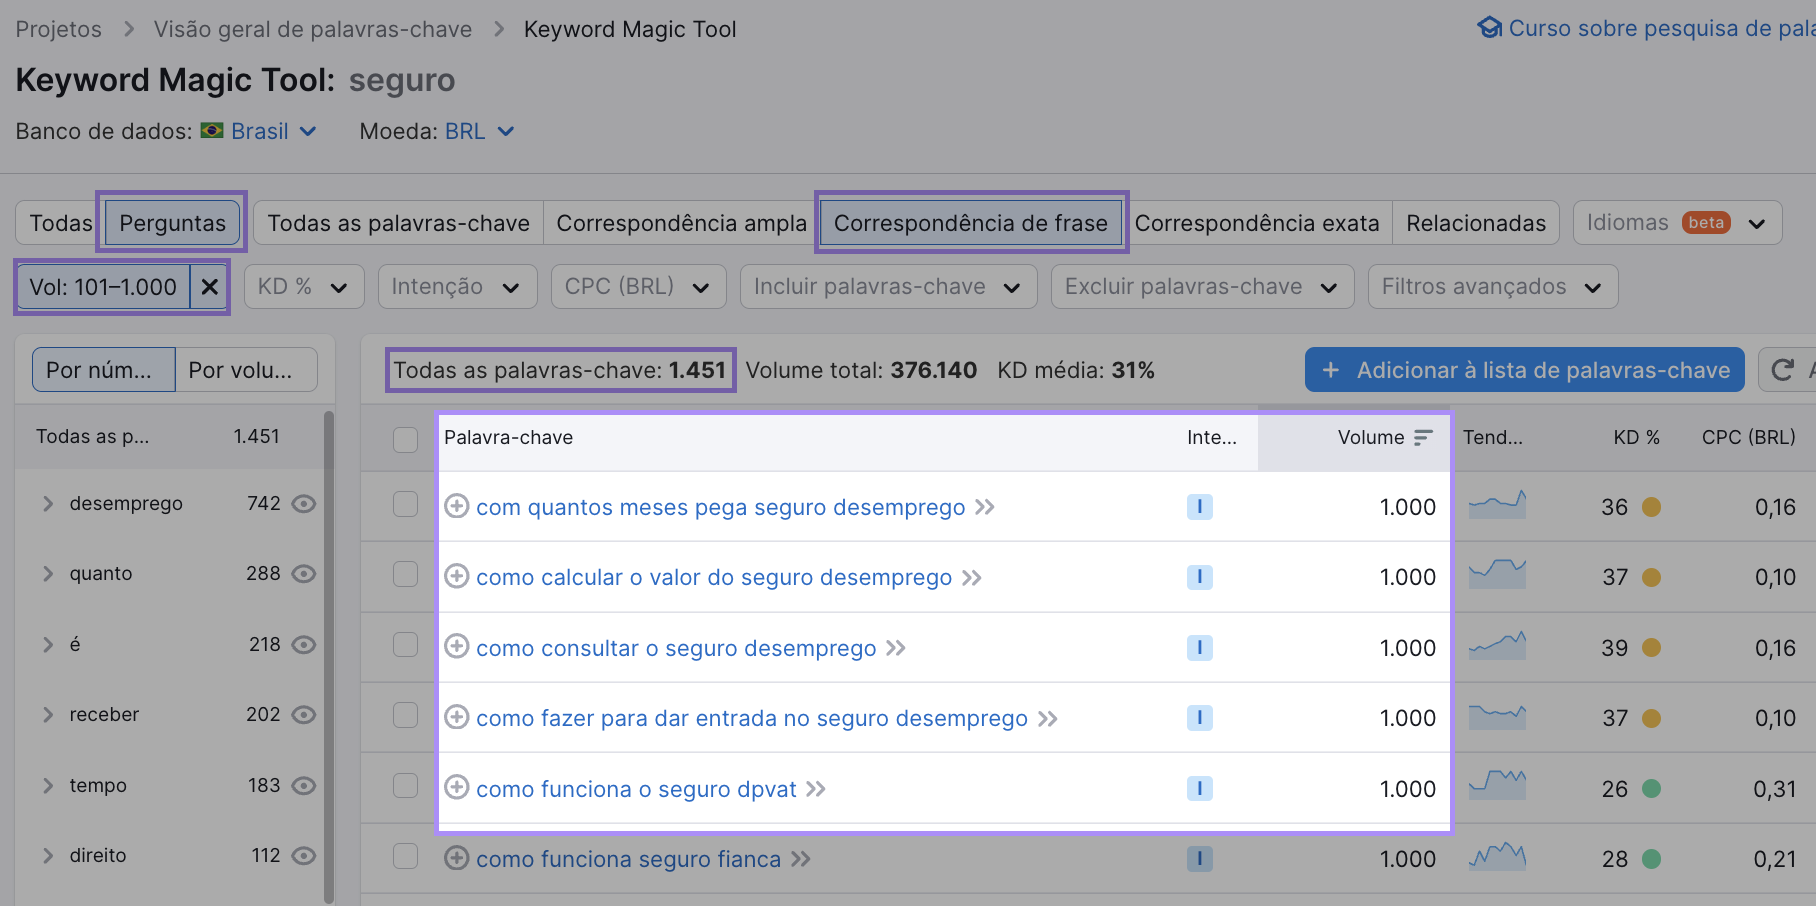
Task: Open "como consultar o seguro desemprego" with double-arrow icon
Action: (x=895, y=648)
